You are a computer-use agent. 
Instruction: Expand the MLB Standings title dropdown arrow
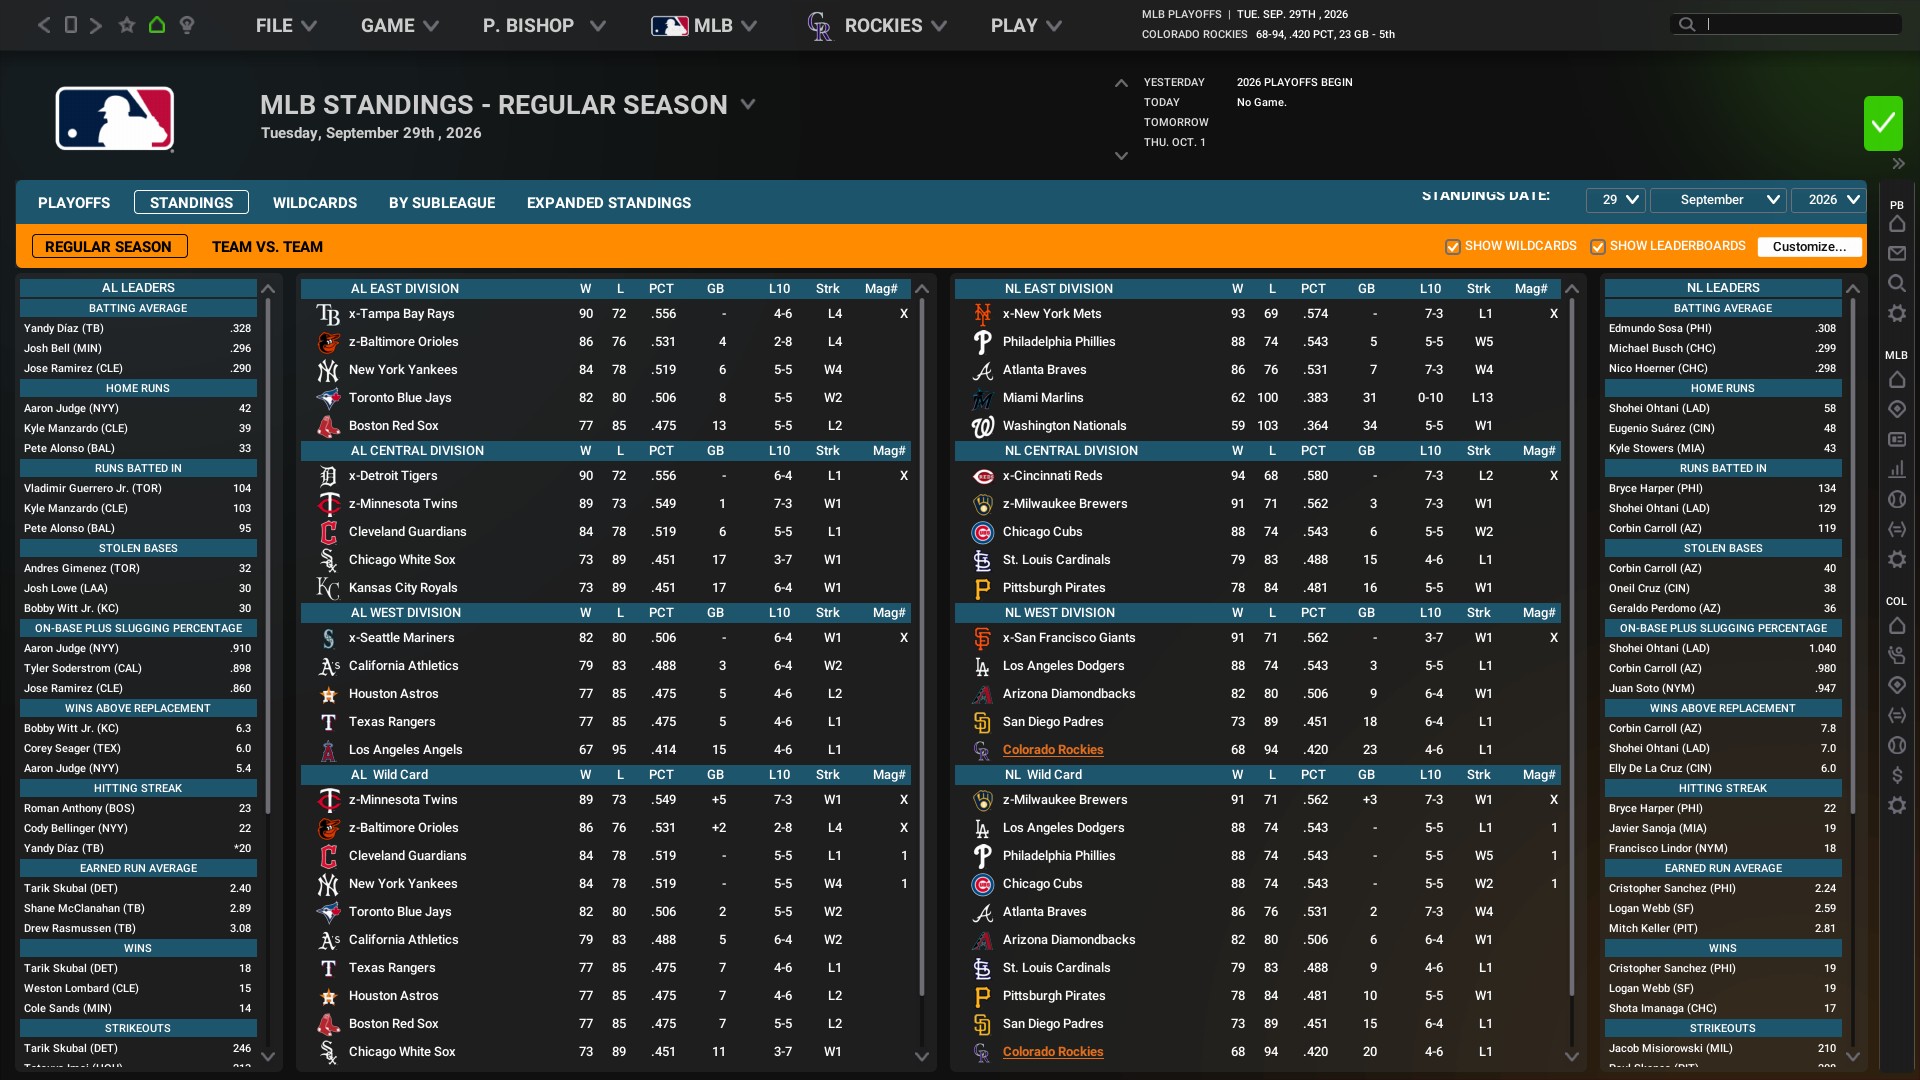coord(748,104)
